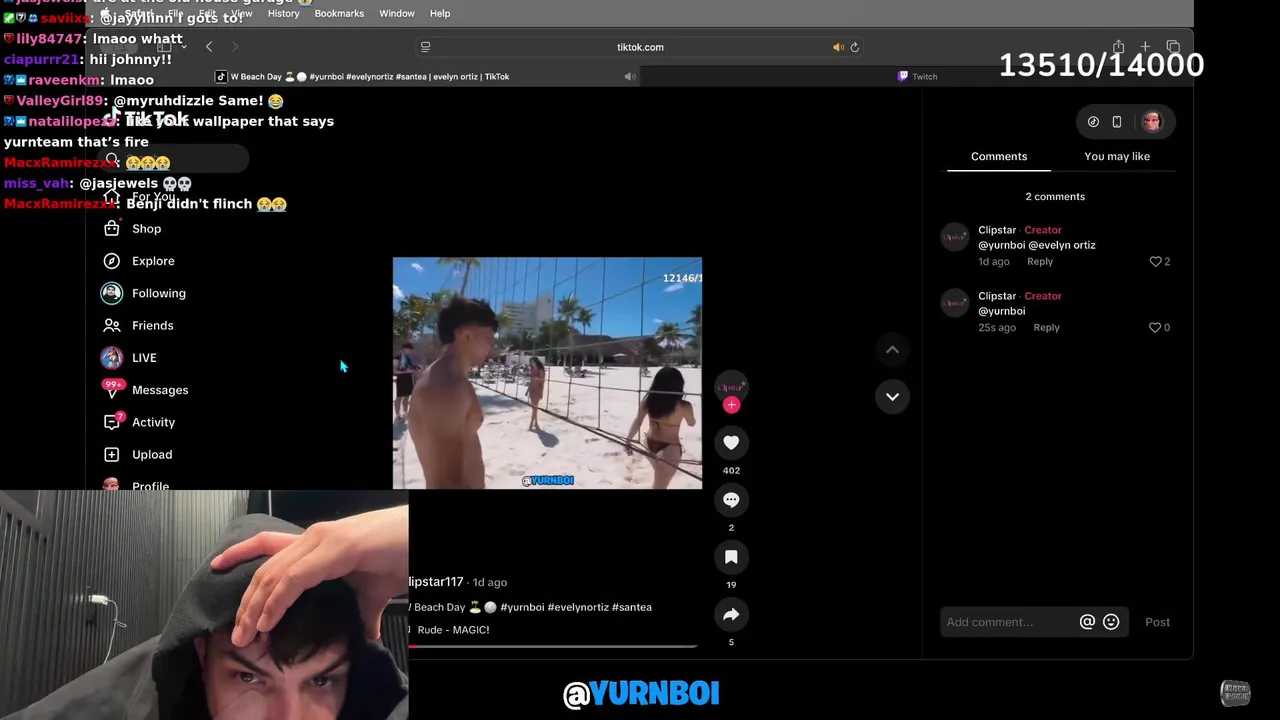
Task: Open the #santea hashtag in caption
Action: tap(631, 607)
